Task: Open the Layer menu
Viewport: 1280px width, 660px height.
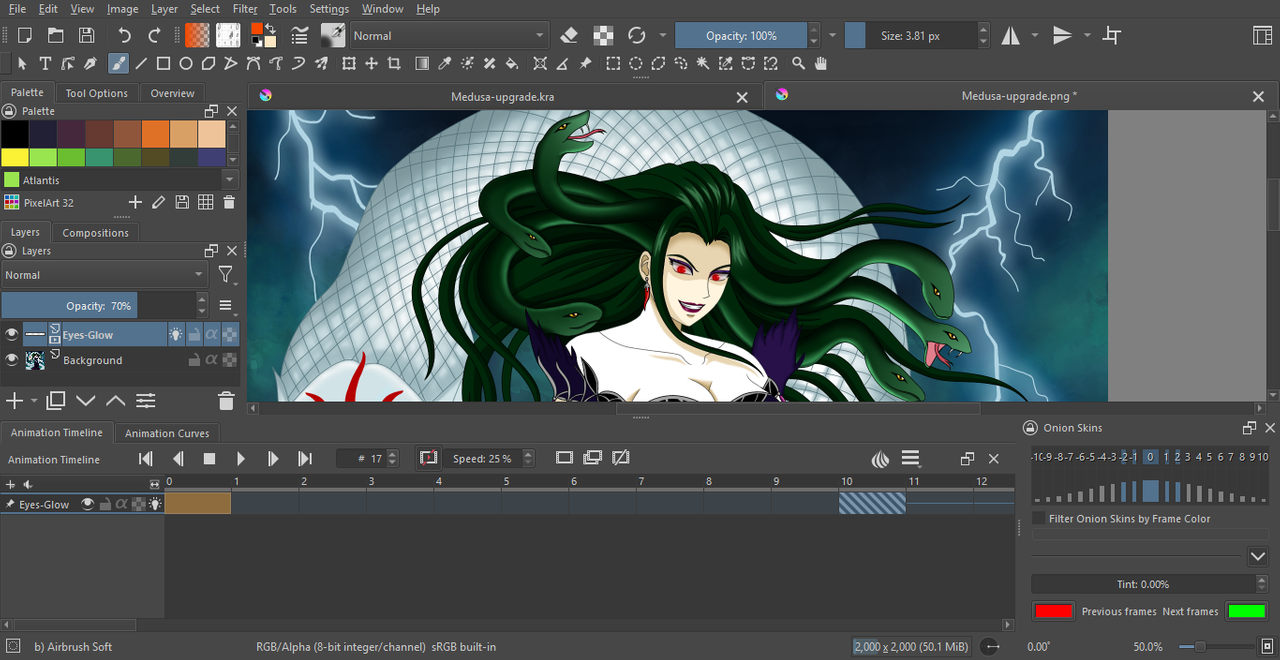Action: tap(164, 9)
